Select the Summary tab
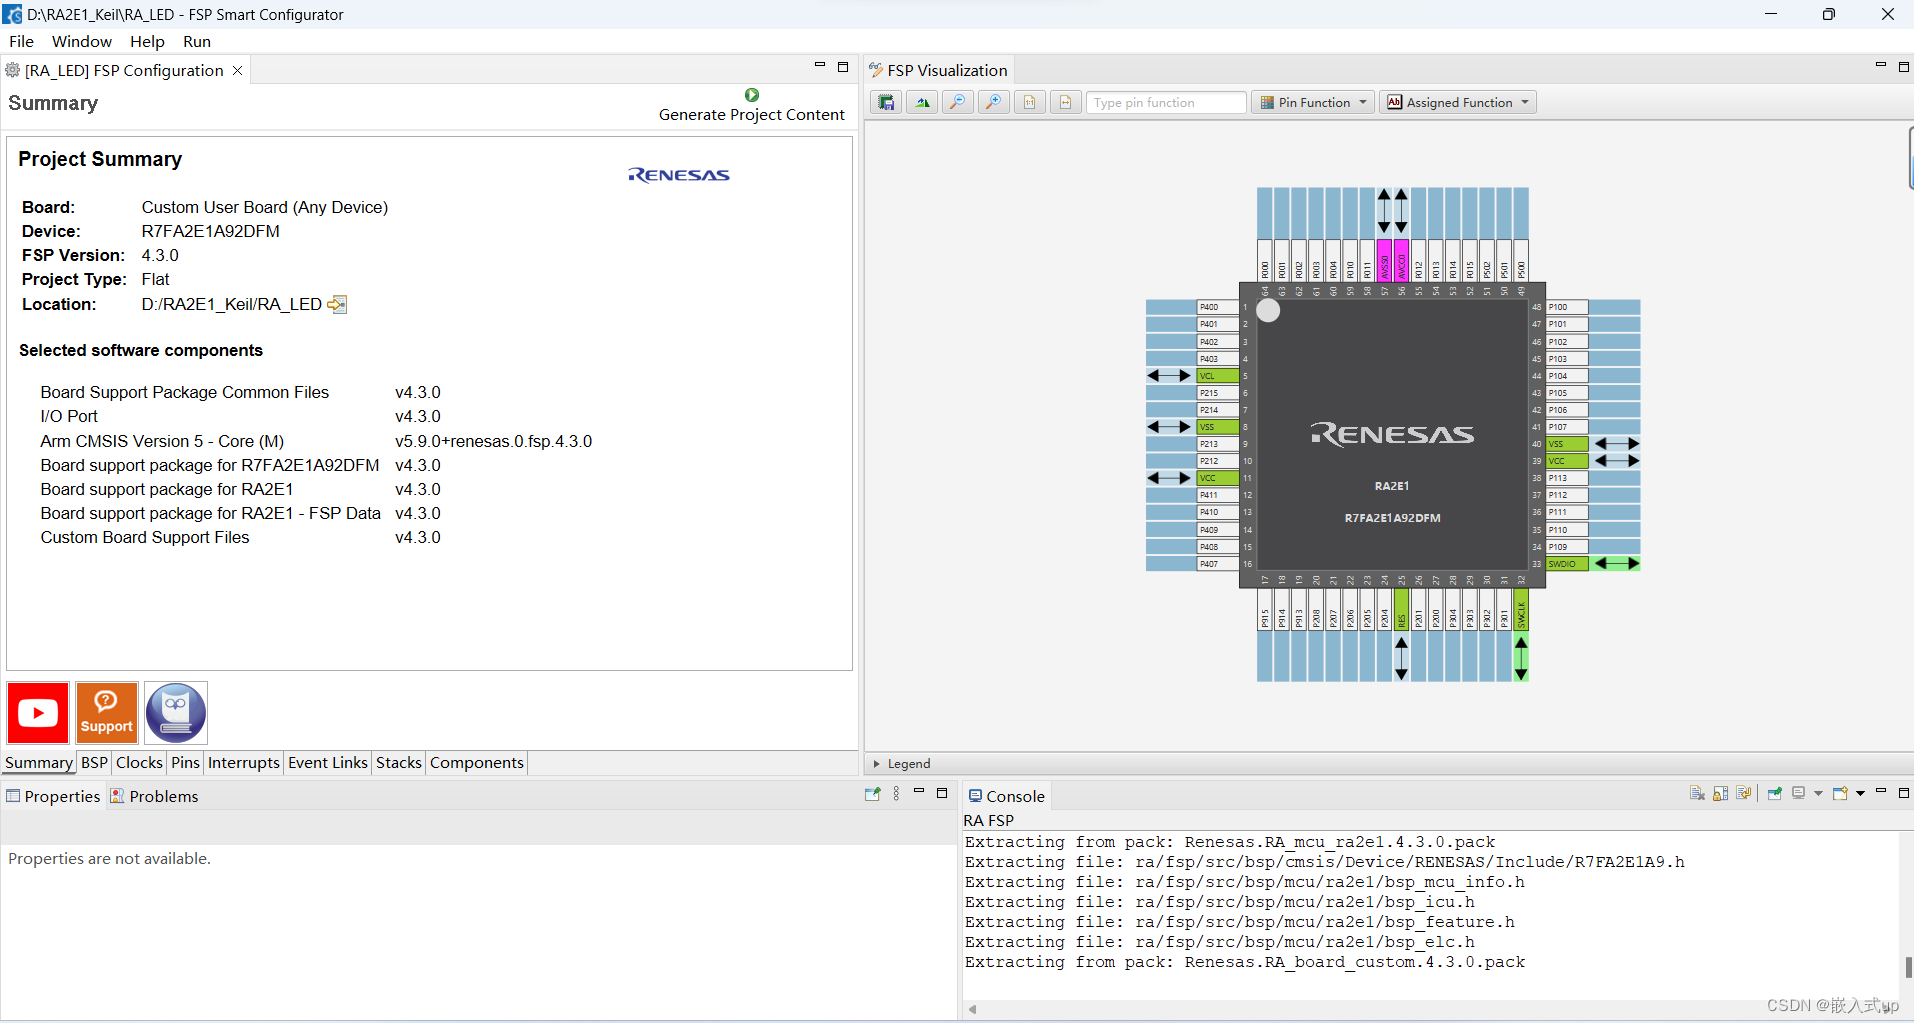Image resolution: width=1914 pixels, height=1023 pixels. pos(38,763)
